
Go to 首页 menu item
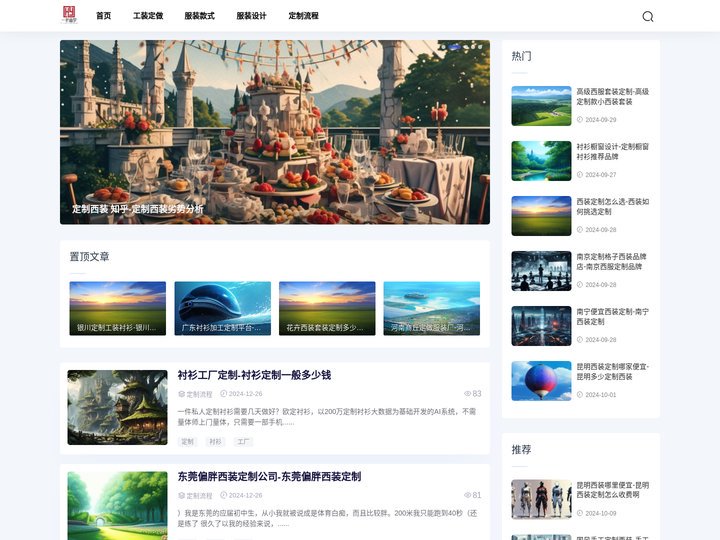coord(103,16)
